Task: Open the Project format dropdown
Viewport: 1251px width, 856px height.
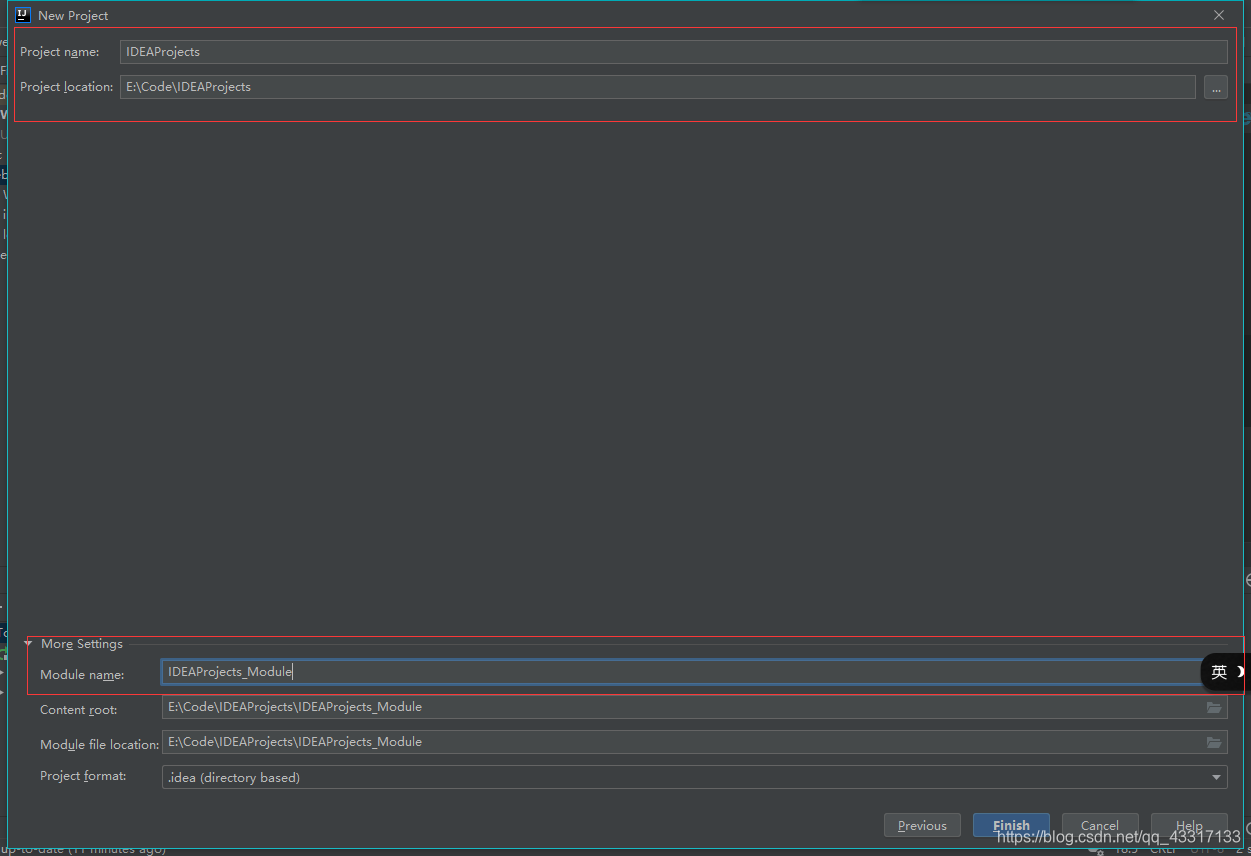Action: click(x=694, y=777)
